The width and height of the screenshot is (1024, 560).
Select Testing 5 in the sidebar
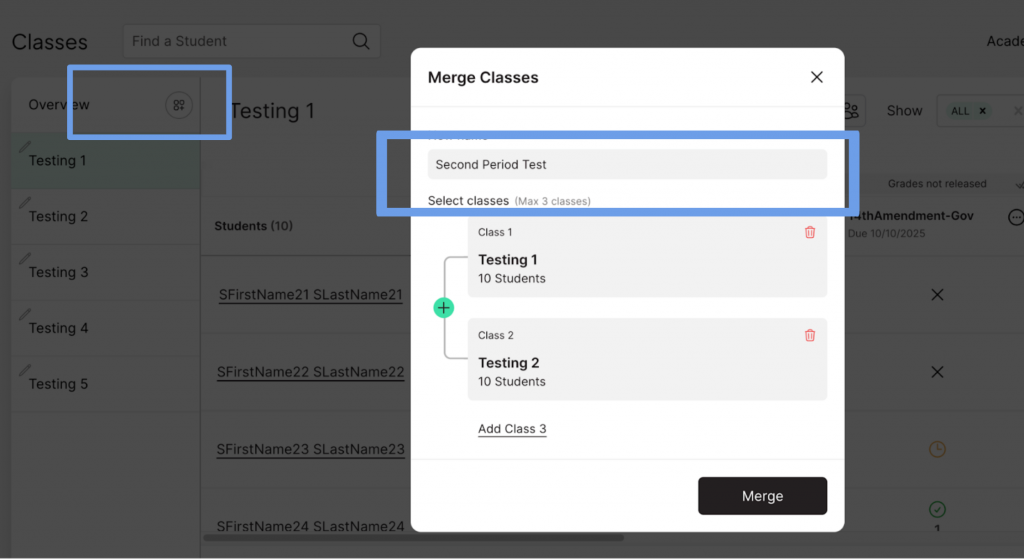pyautogui.click(x=105, y=384)
